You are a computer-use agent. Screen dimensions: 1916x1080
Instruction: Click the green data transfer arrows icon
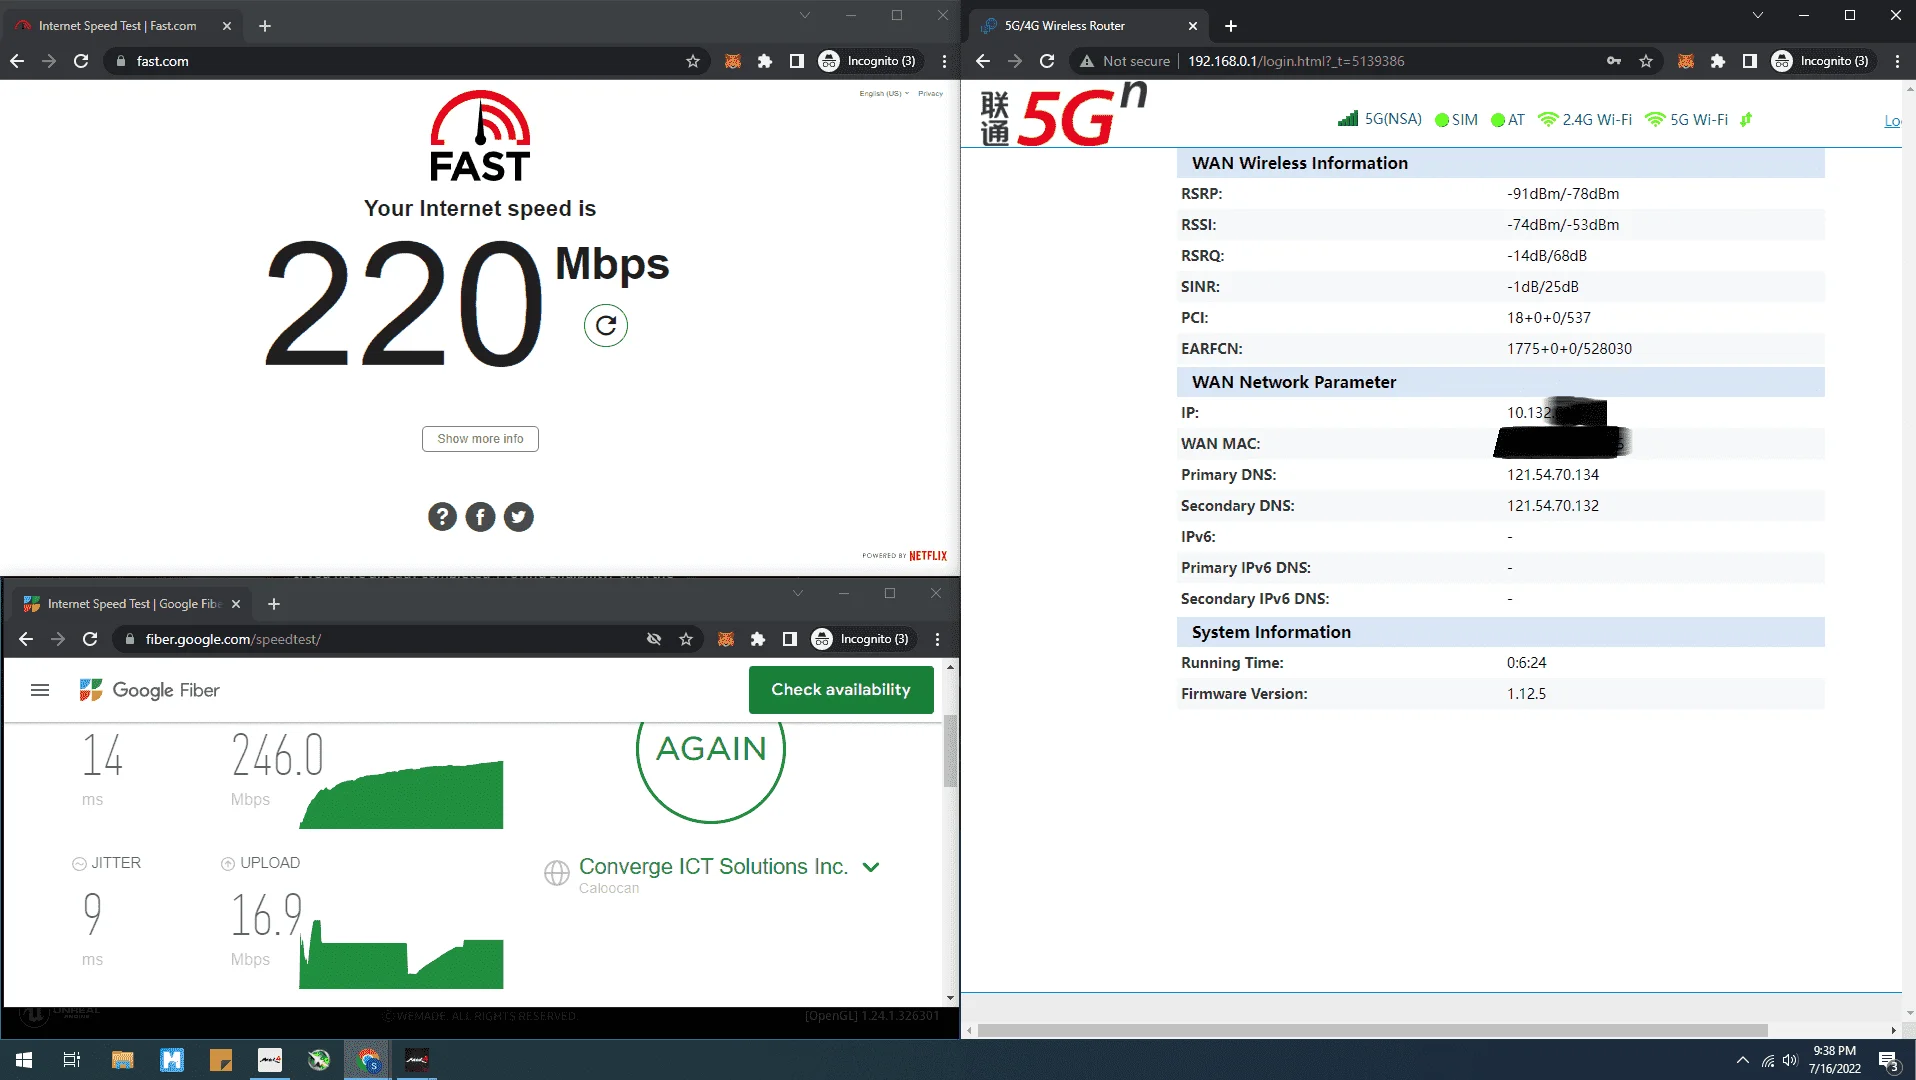(1746, 120)
